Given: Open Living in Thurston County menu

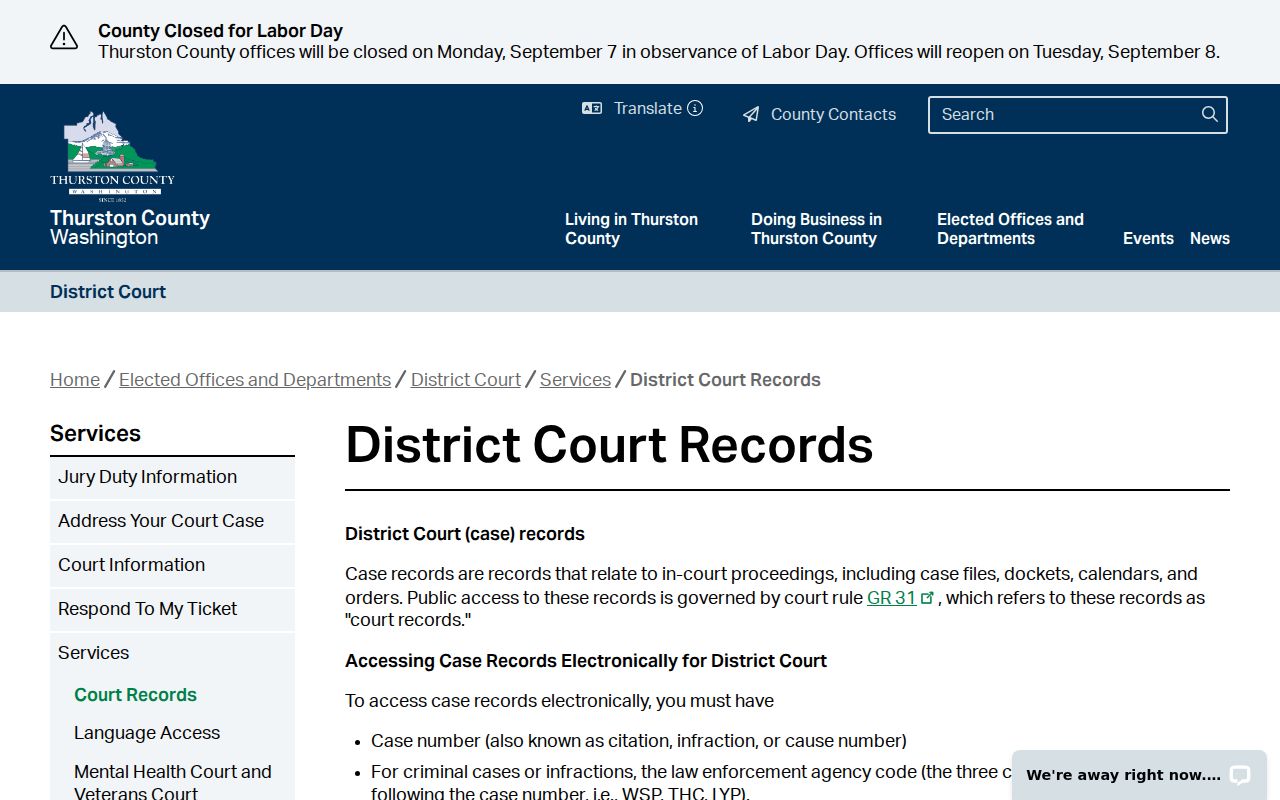Looking at the screenshot, I should point(631,229).
